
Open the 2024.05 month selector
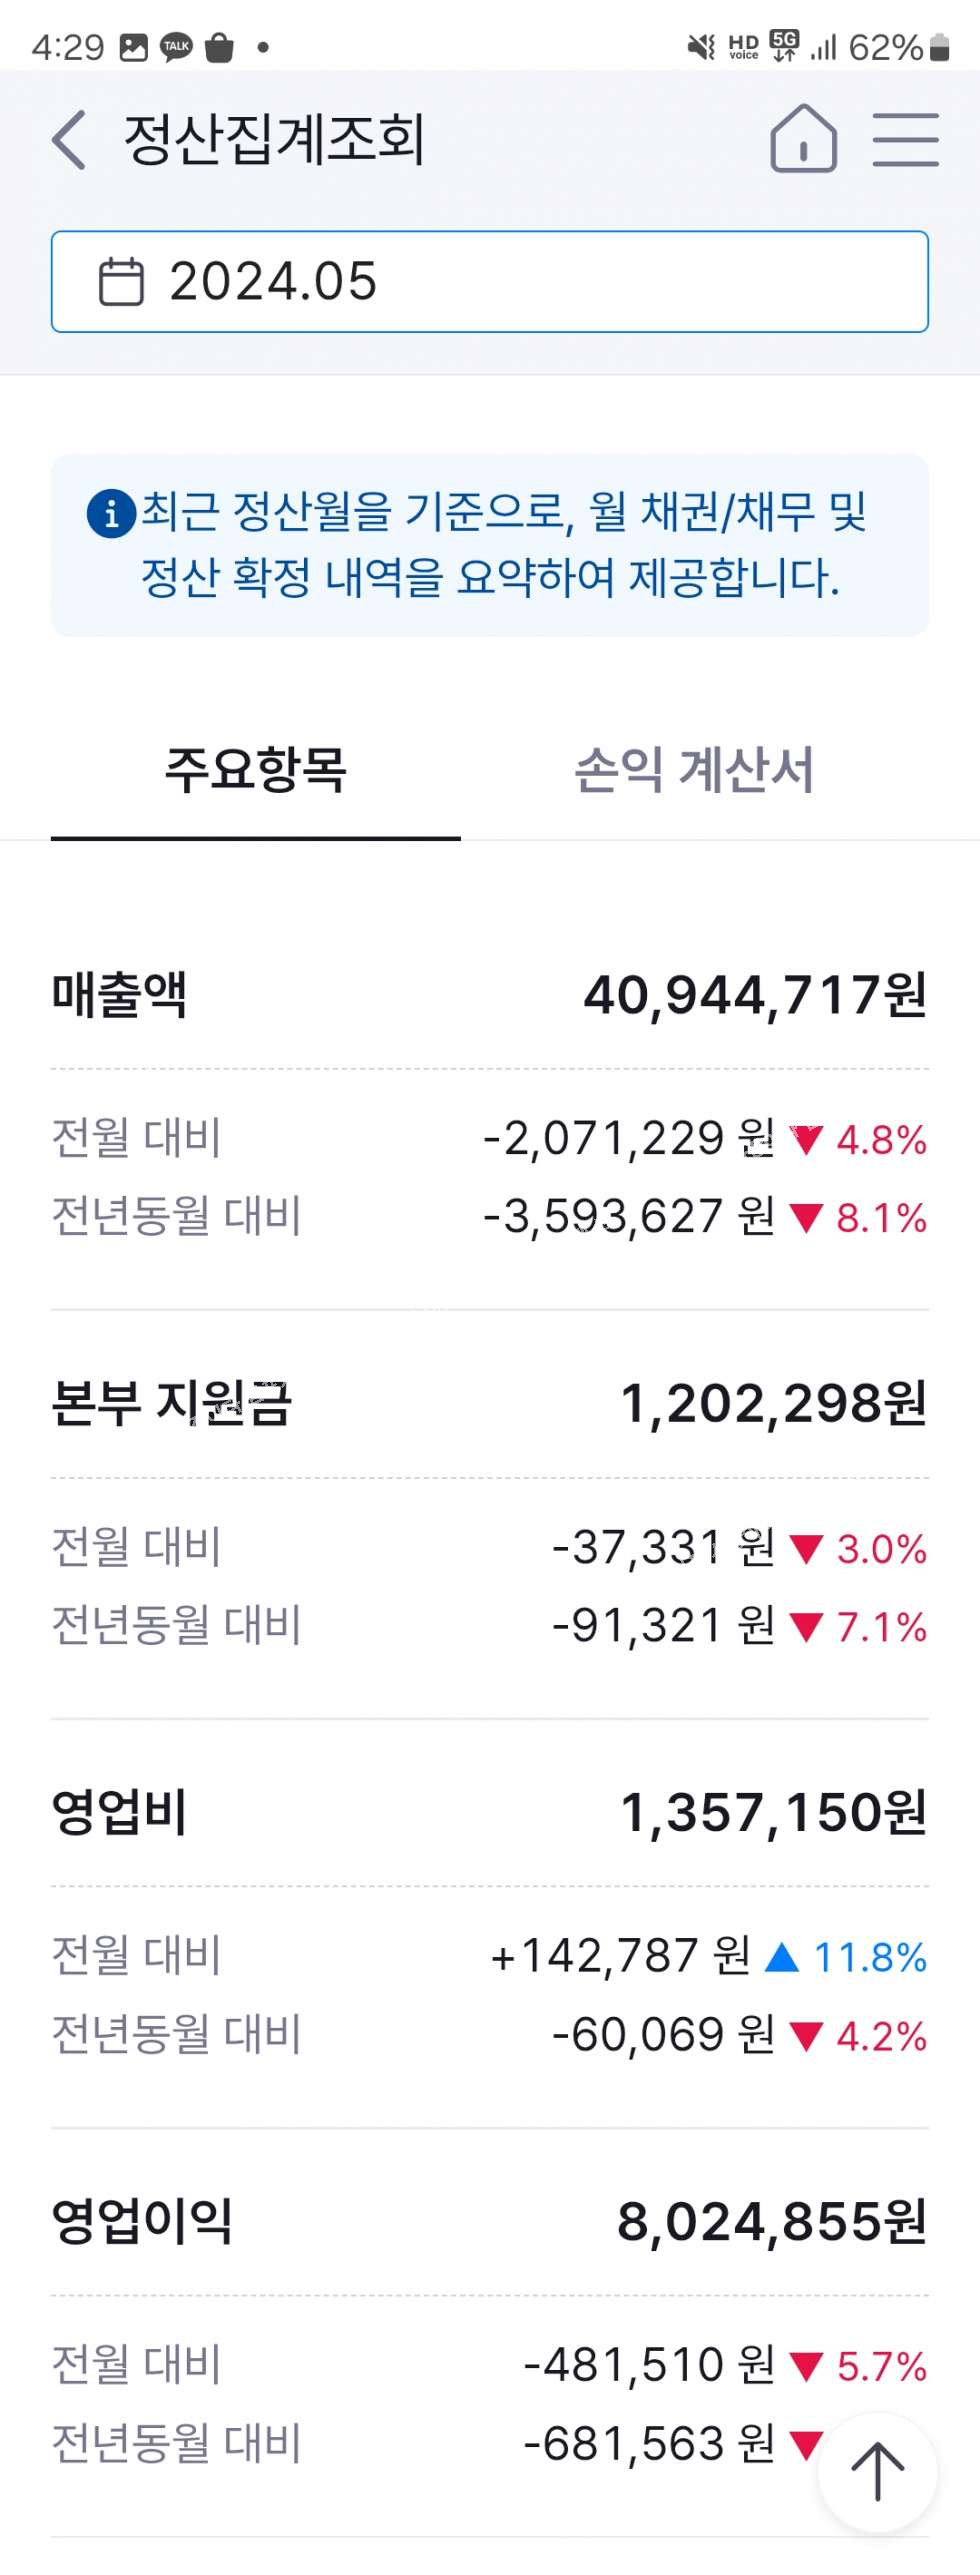[x=490, y=281]
